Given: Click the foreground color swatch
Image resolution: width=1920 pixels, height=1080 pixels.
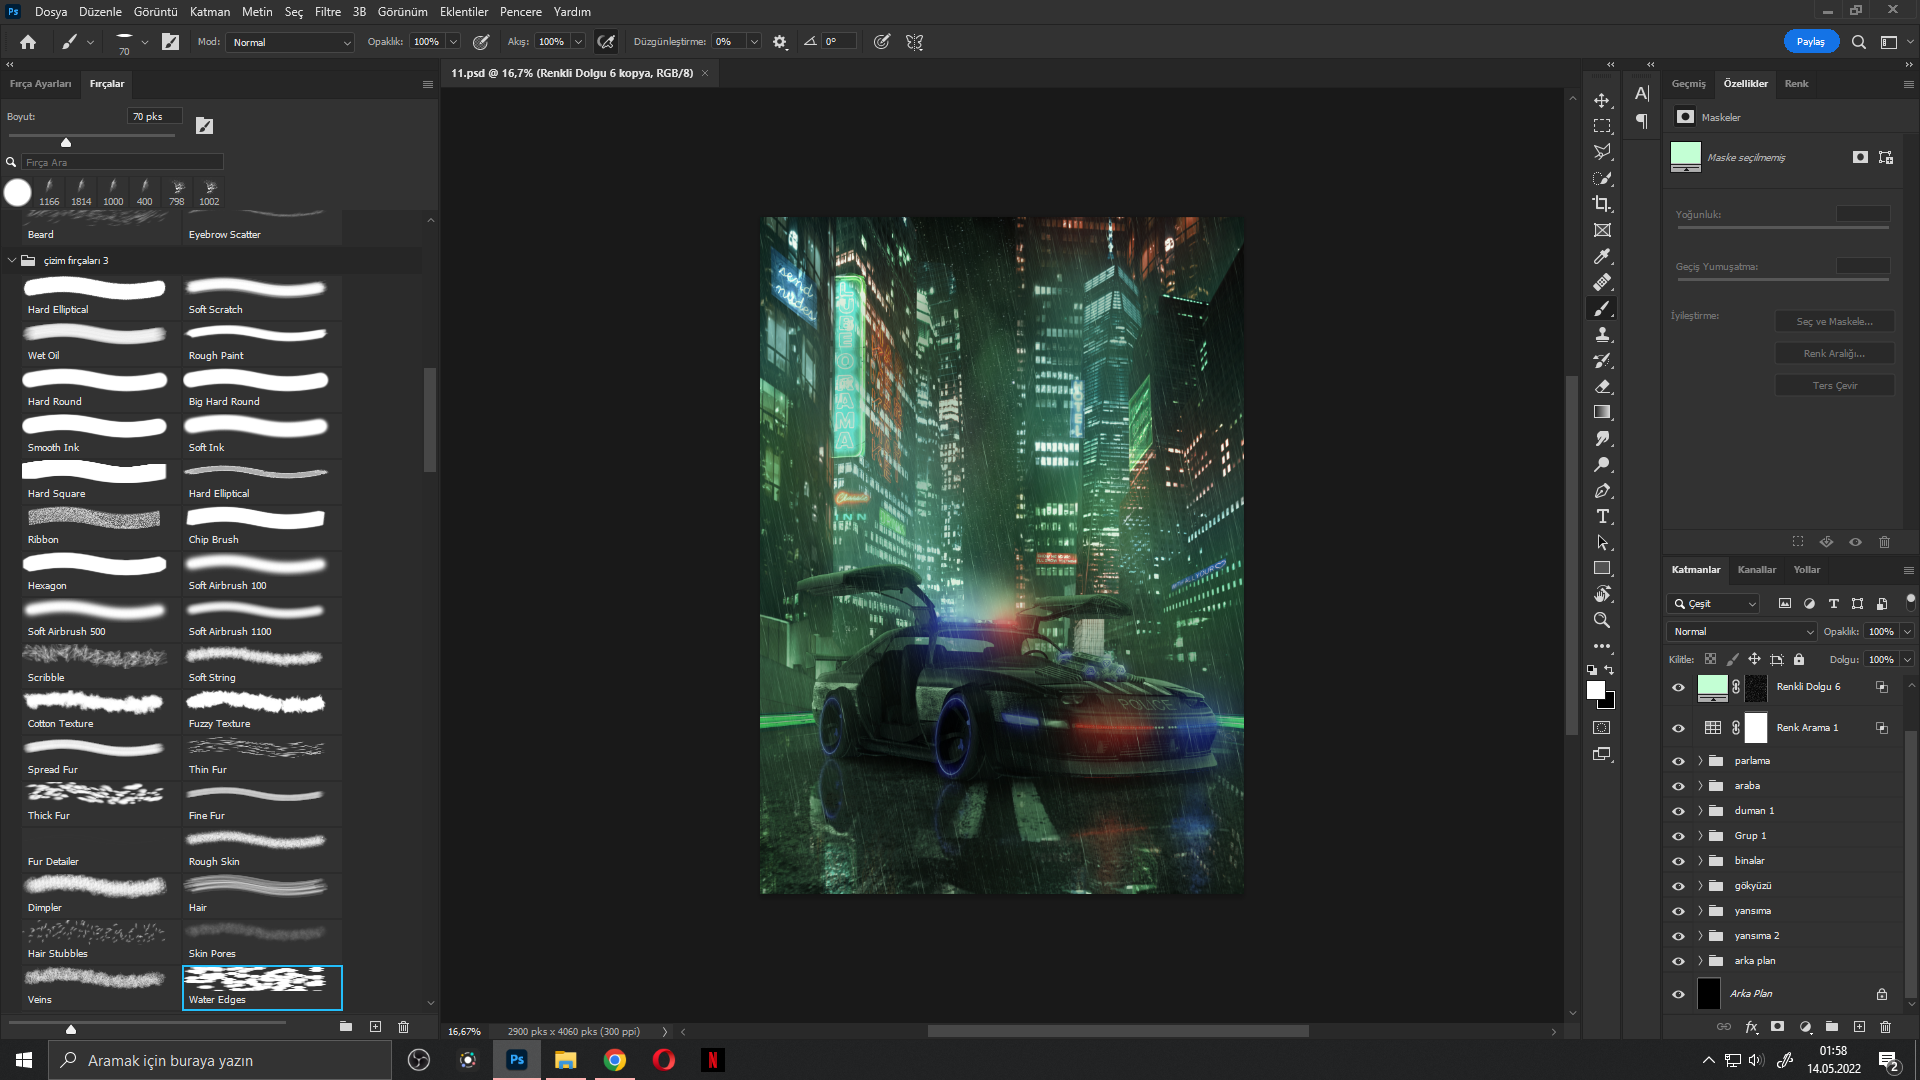Looking at the screenshot, I should click(1596, 690).
